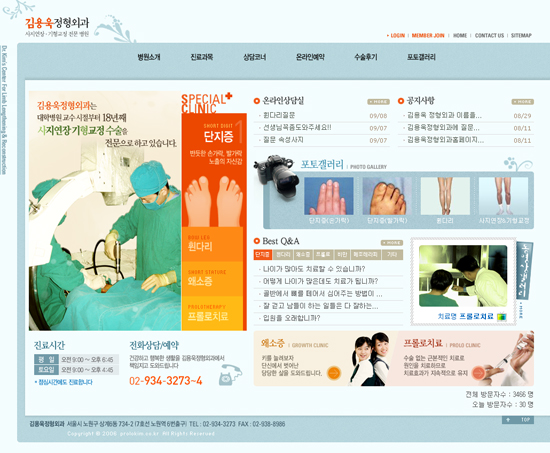
Task: Open the 짧은 속성사지 consultation post
Action: point(283,140)
